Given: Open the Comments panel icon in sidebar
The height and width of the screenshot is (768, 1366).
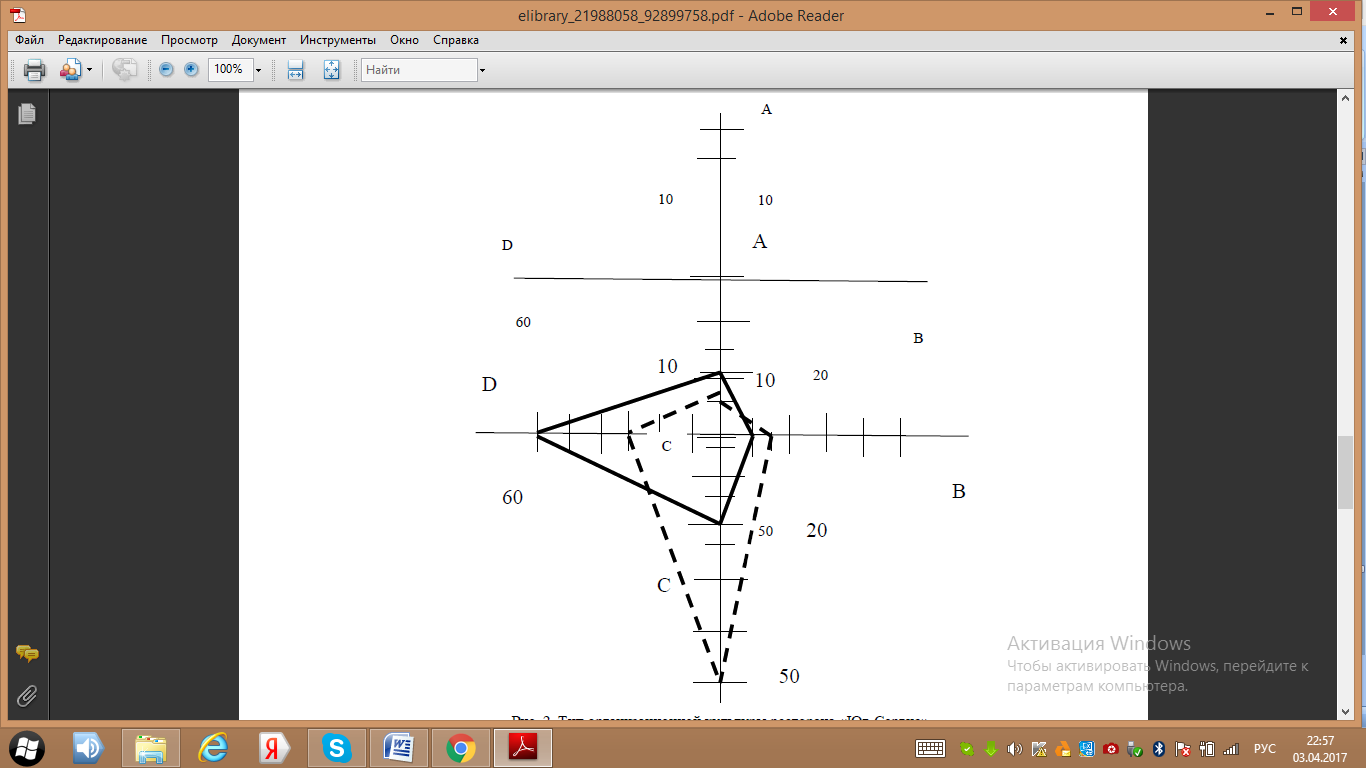Looking at the screenshot, I should tap(27, 654).
